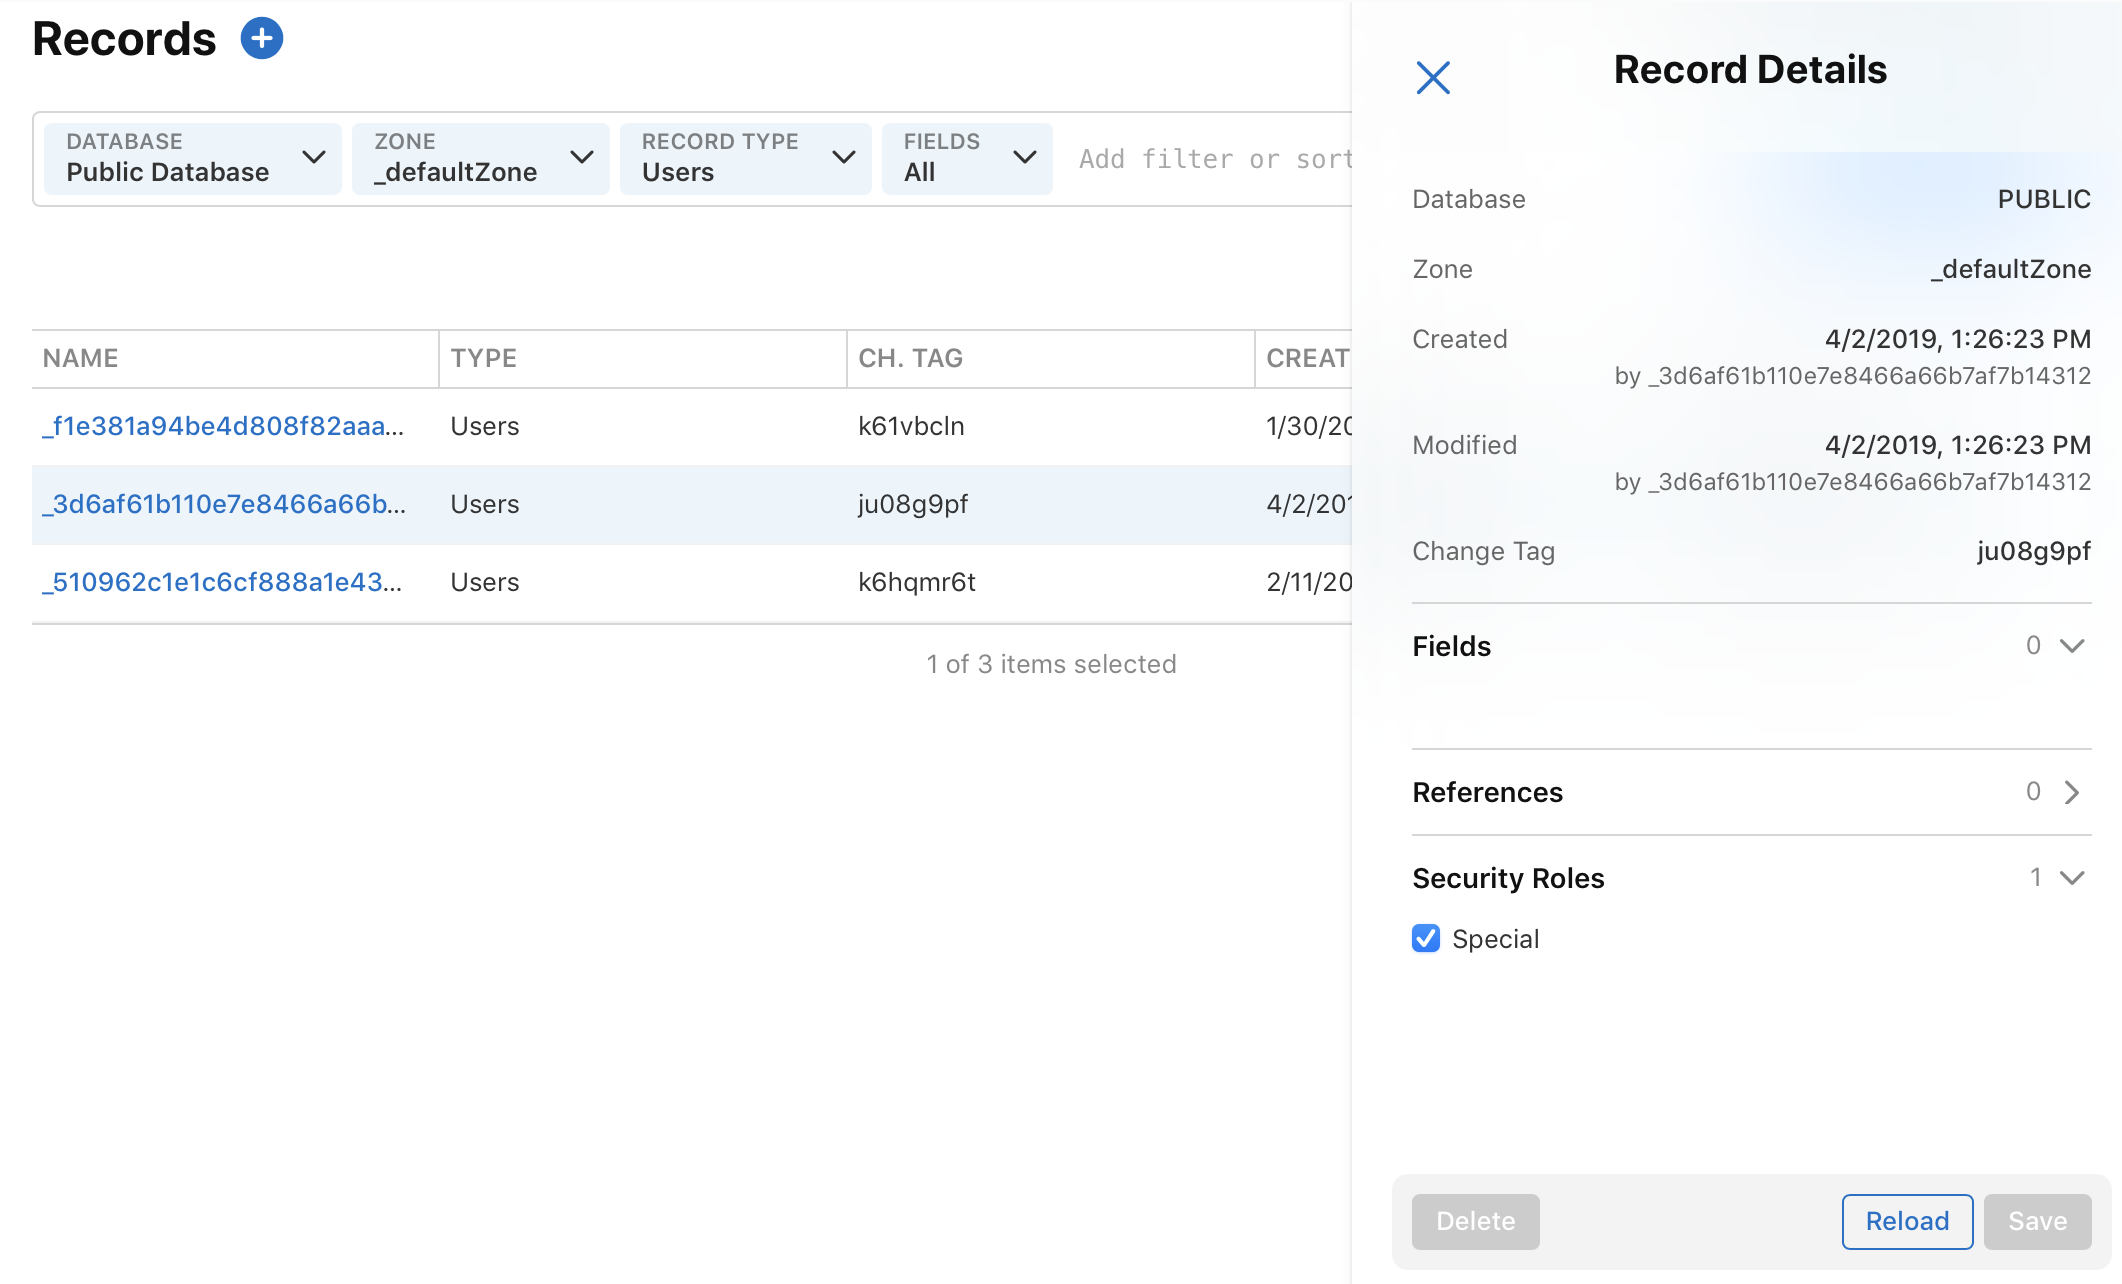Open the Database dropdown showing Public Database
The width and height of the screenshot is (2122, 1284).
193,158
